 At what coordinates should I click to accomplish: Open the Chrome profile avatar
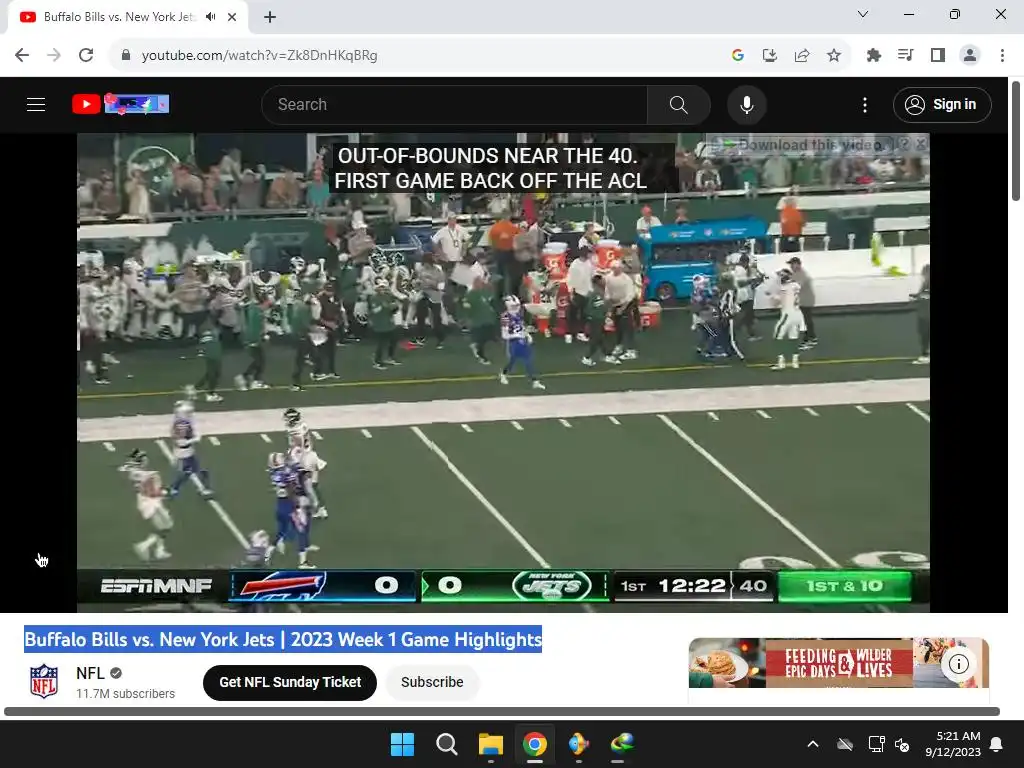tap(970, 56)
